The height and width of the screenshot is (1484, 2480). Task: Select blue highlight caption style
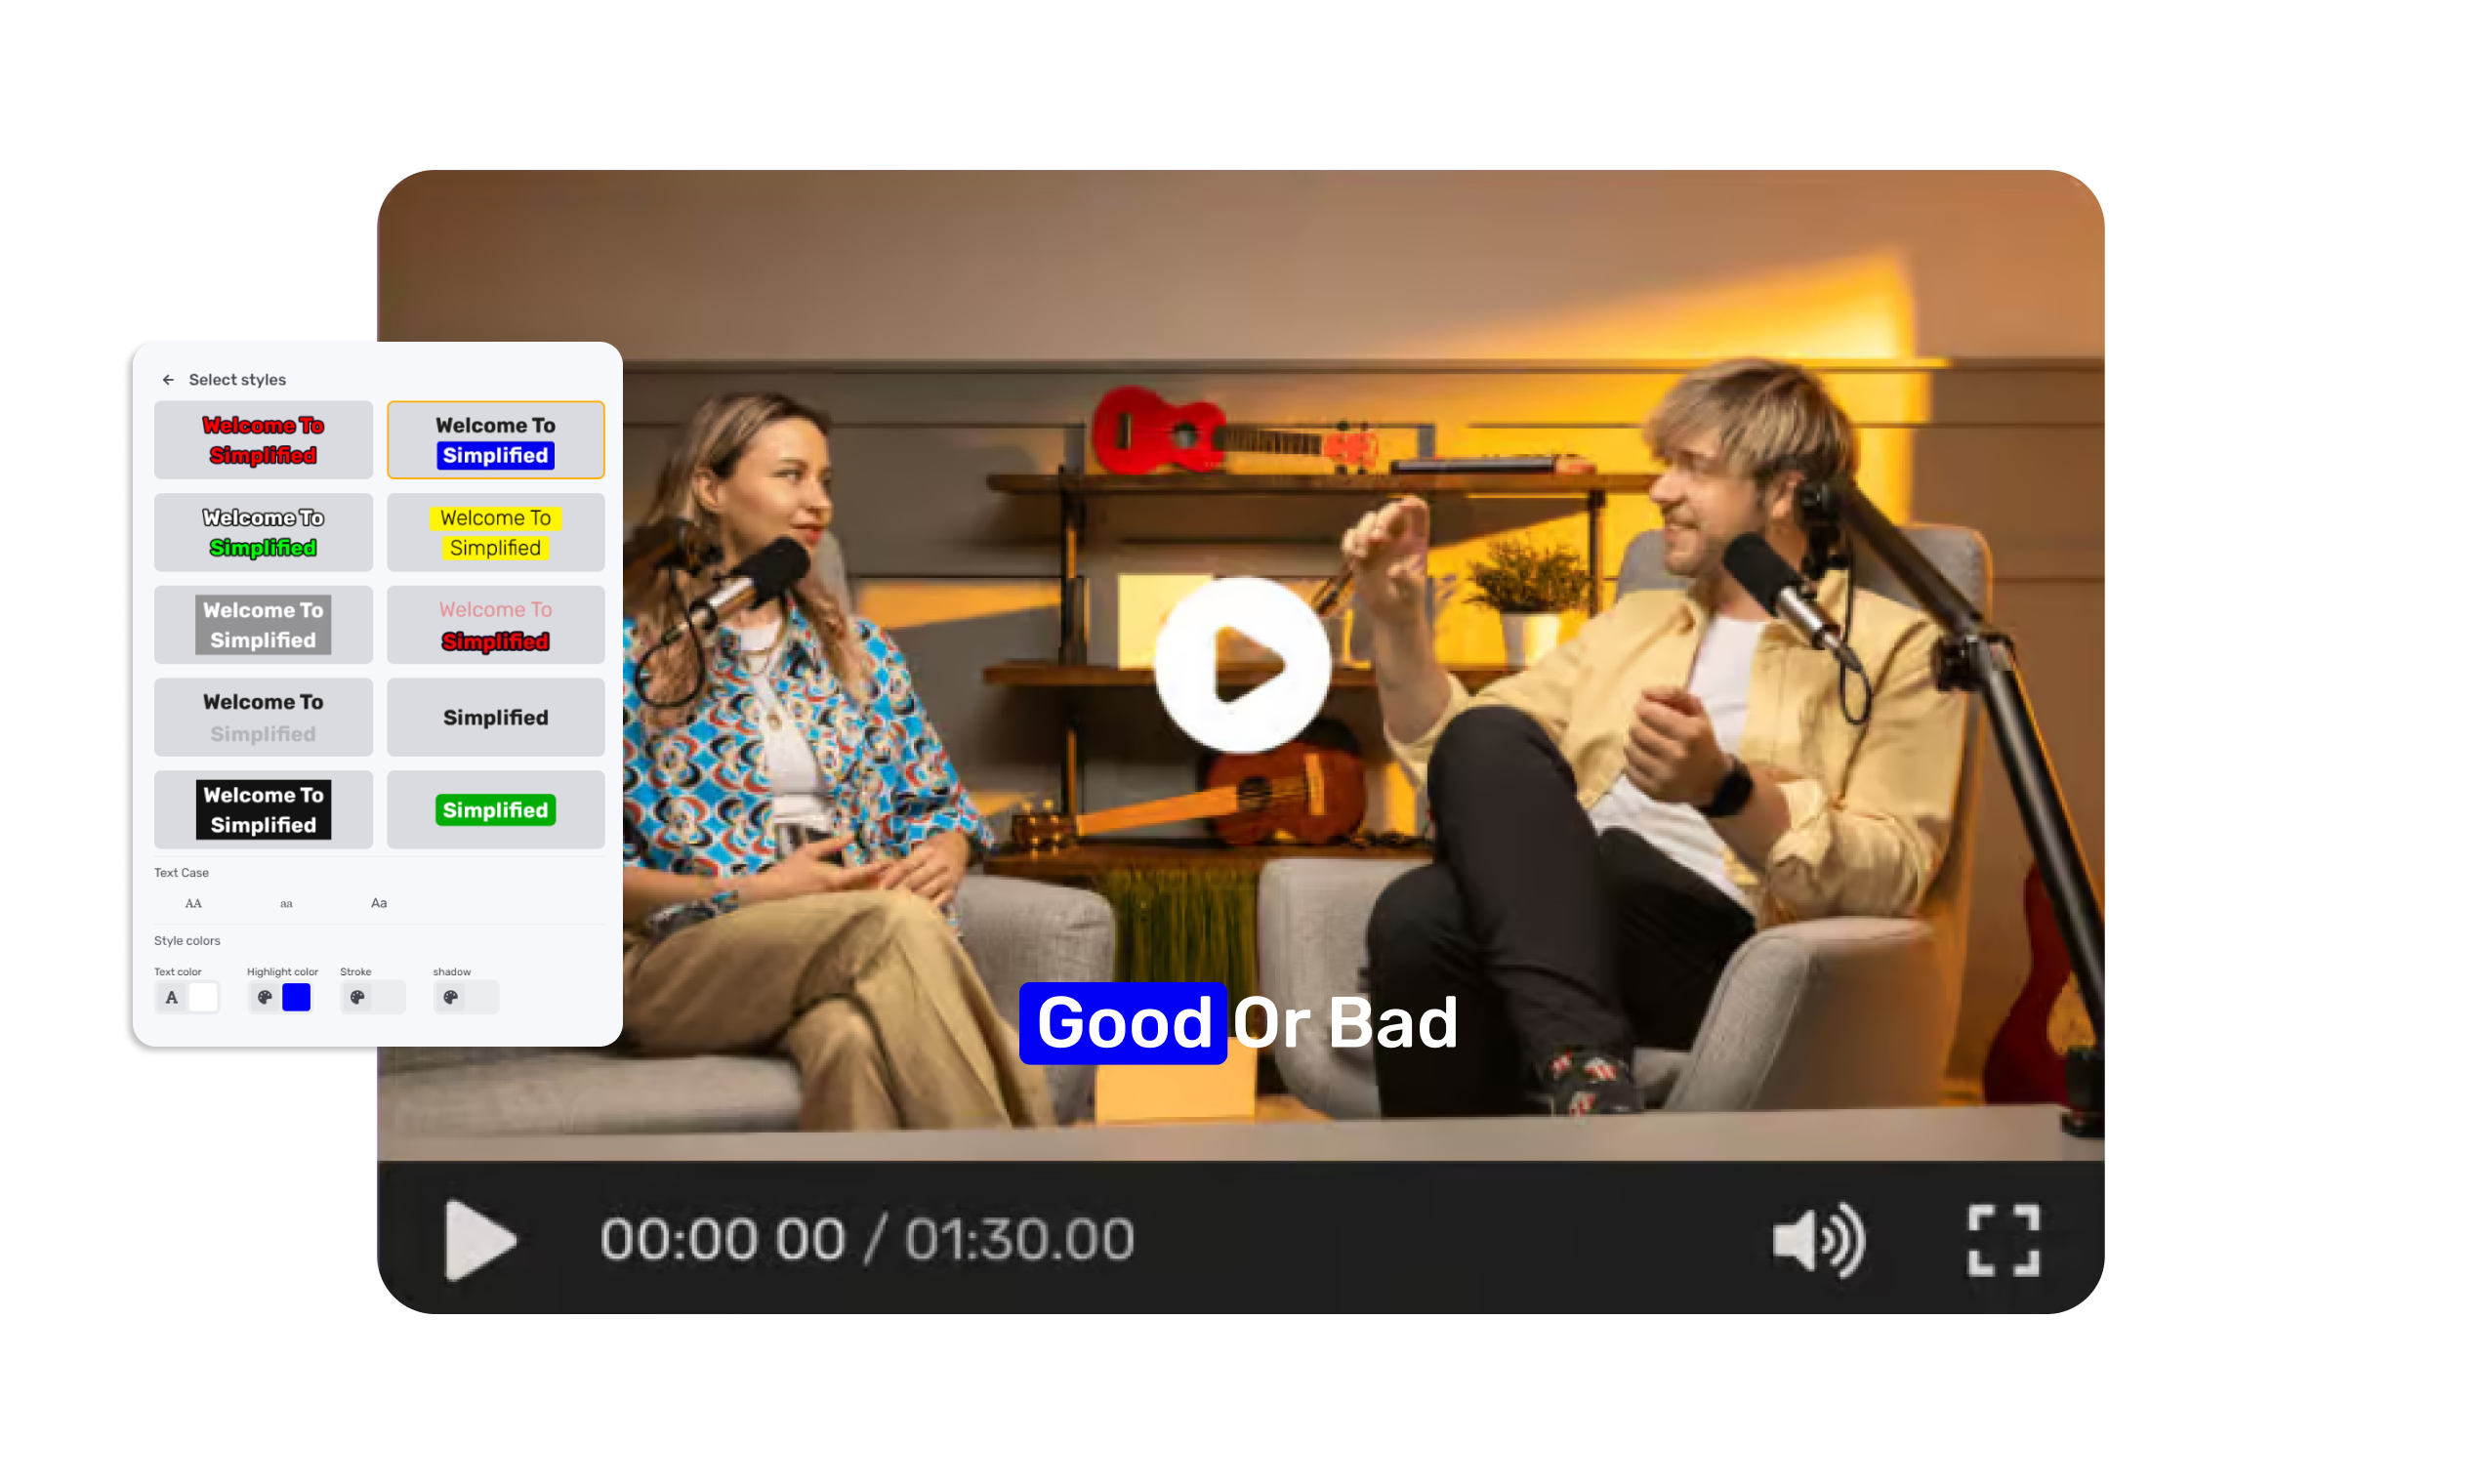pos(495,438)
